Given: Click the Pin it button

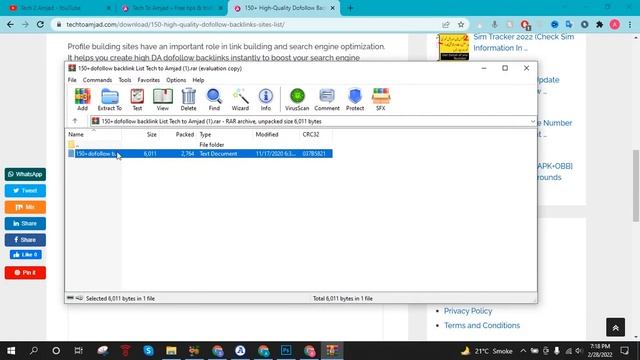Looking at the screenshot, I should [25, 272].
